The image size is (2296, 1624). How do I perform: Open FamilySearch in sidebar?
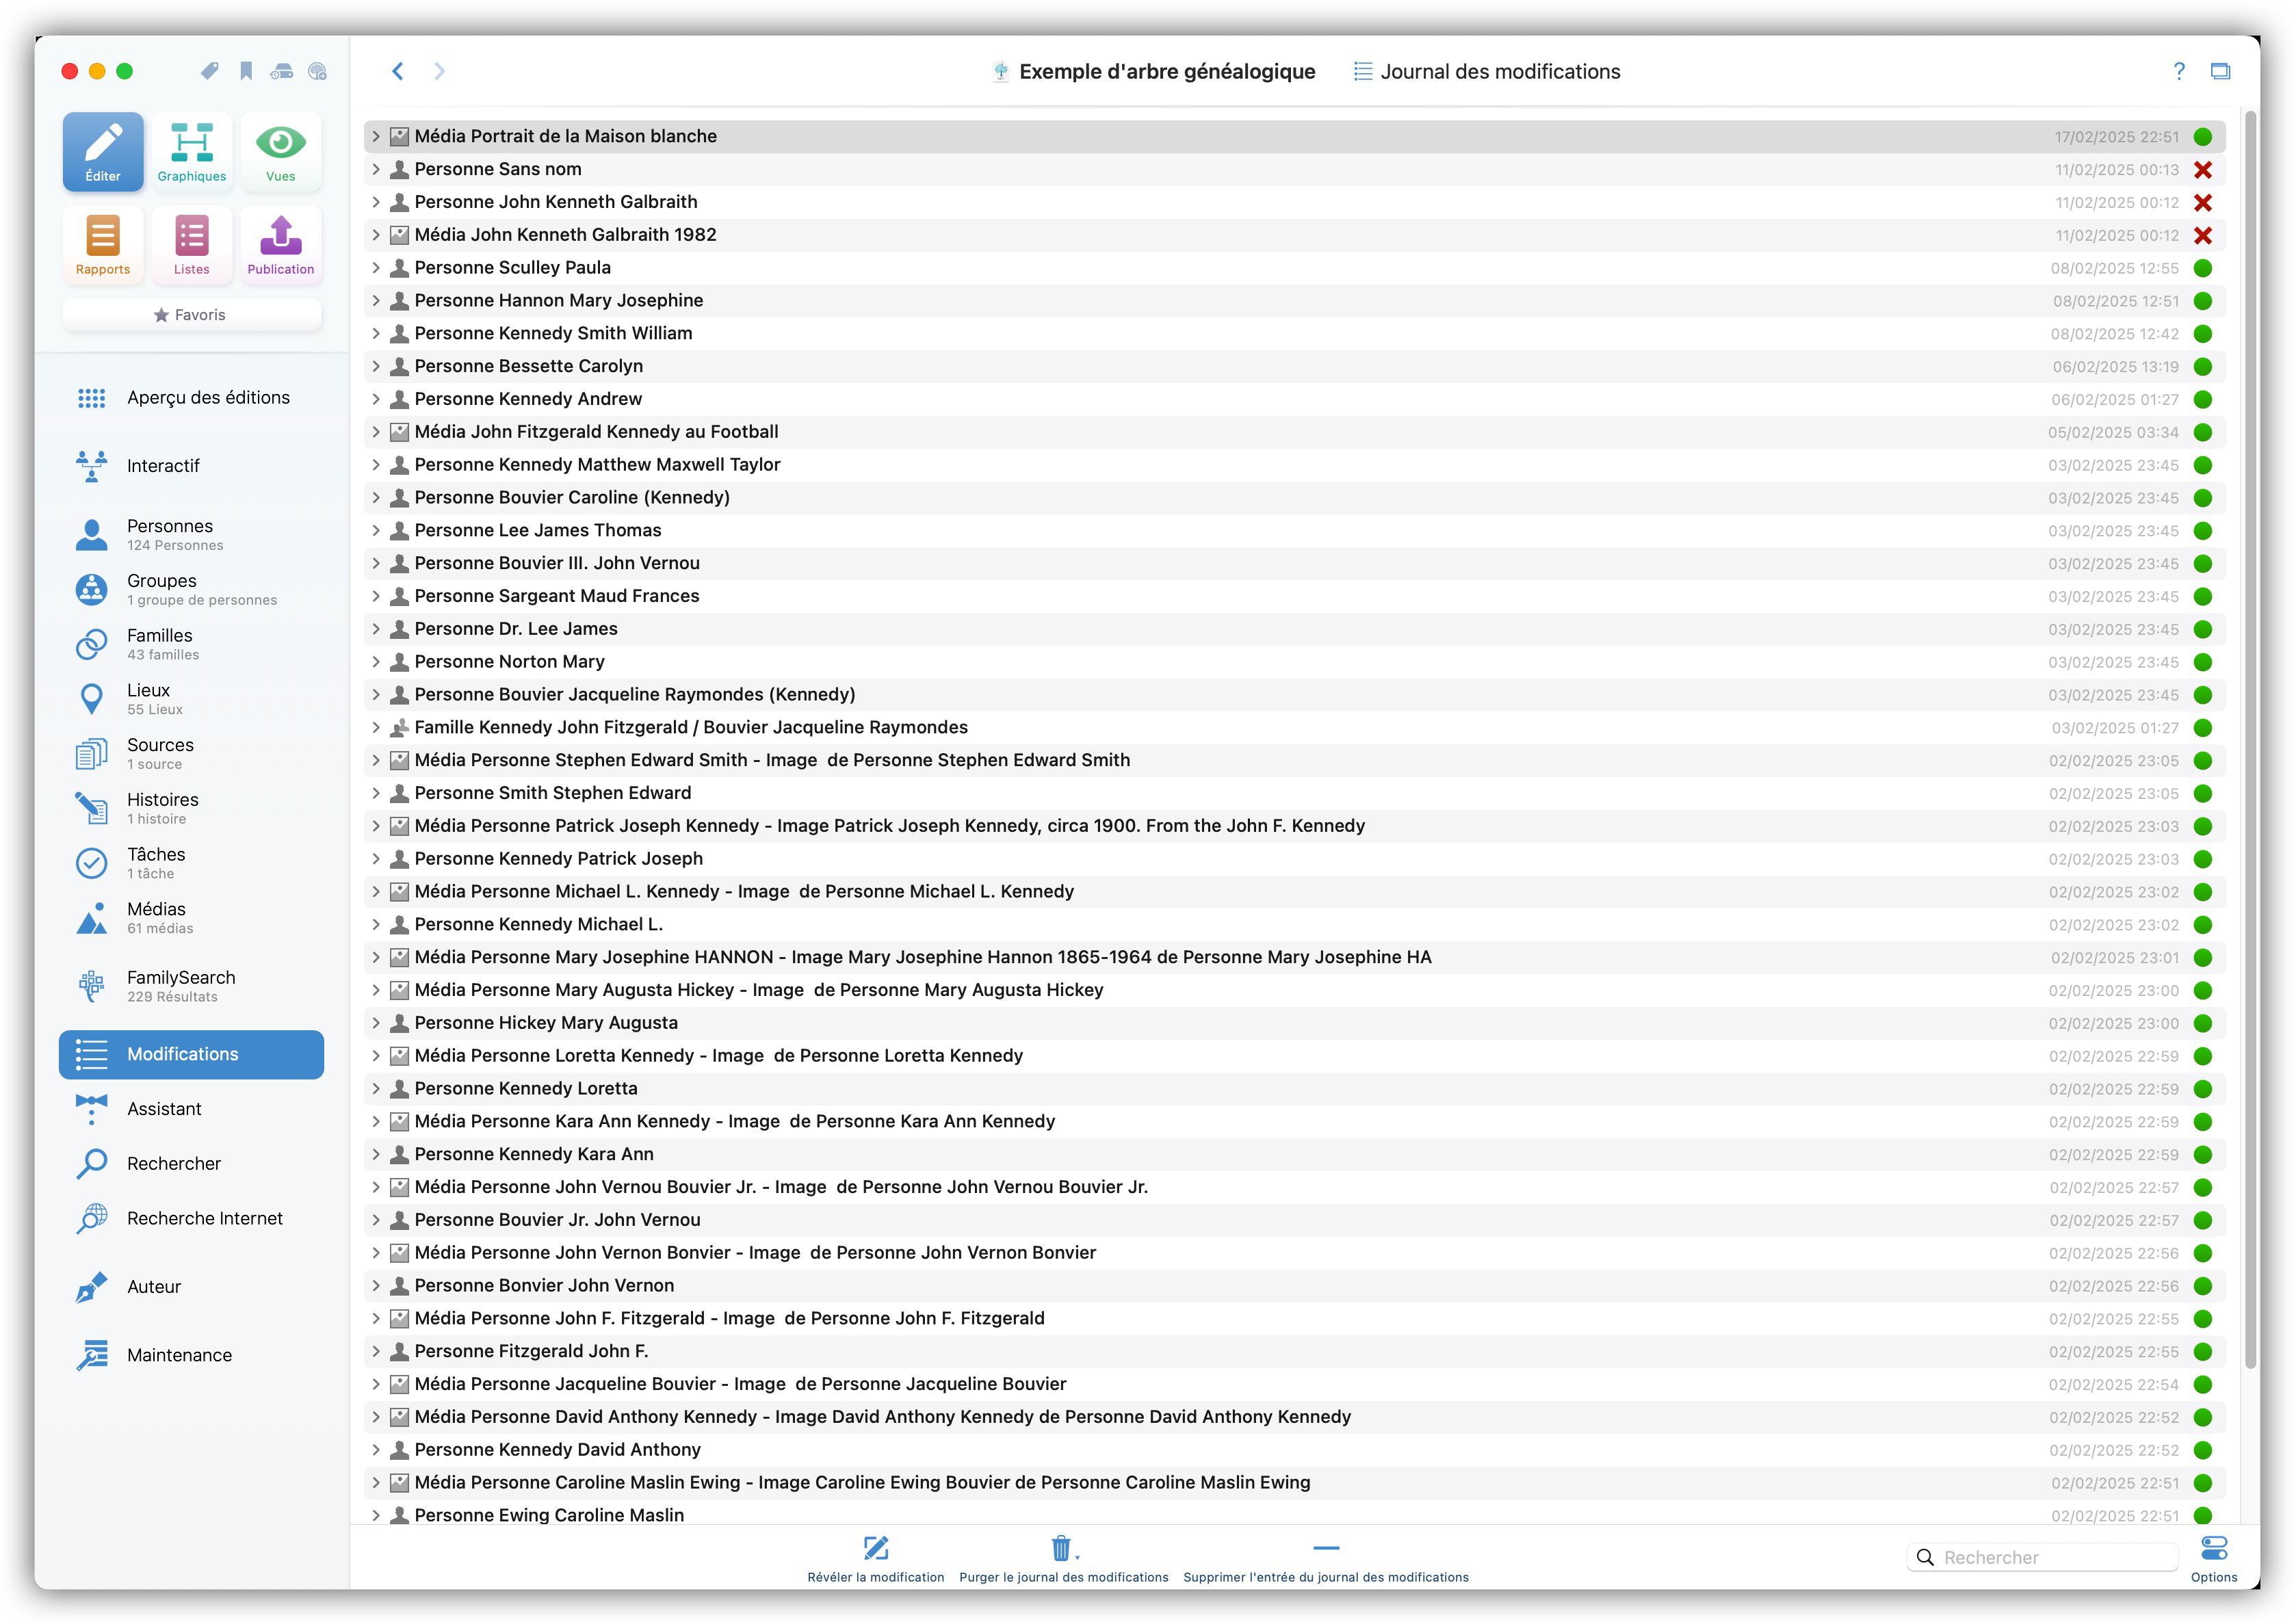[x=191, y=986]
